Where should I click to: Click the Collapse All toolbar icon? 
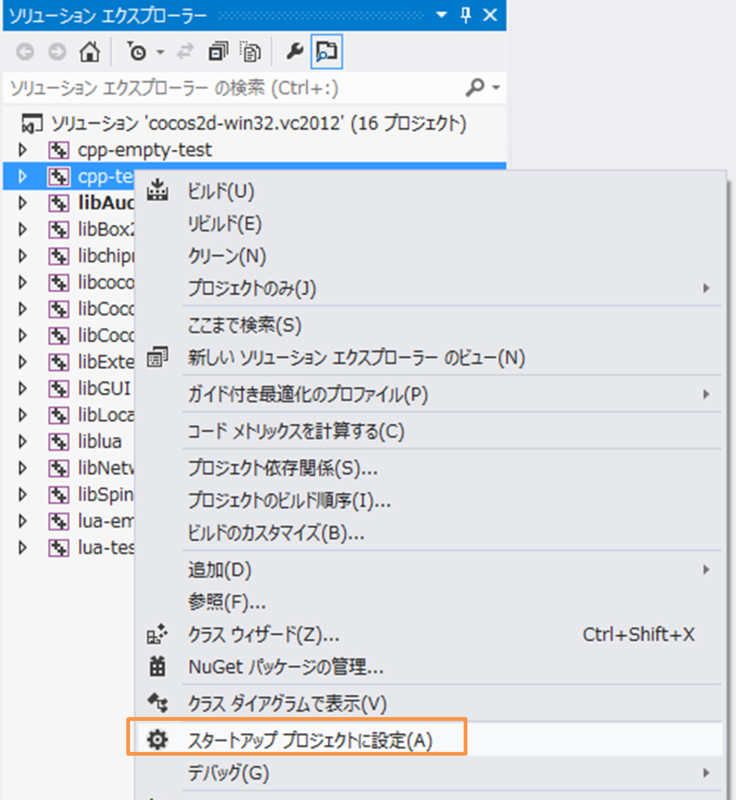[218, 52]
